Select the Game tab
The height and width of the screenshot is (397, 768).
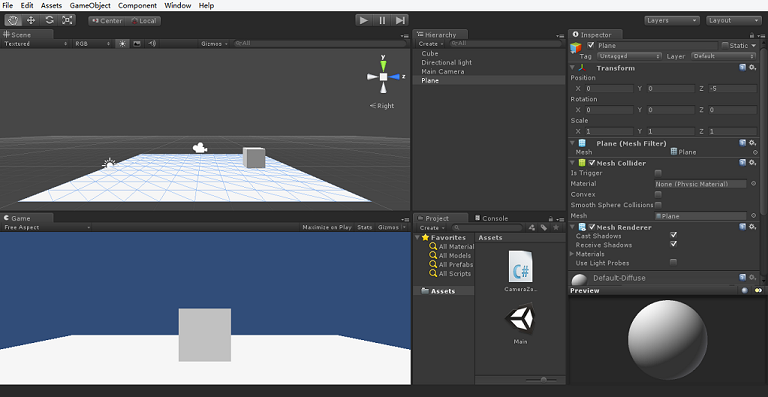pos(20,218)
